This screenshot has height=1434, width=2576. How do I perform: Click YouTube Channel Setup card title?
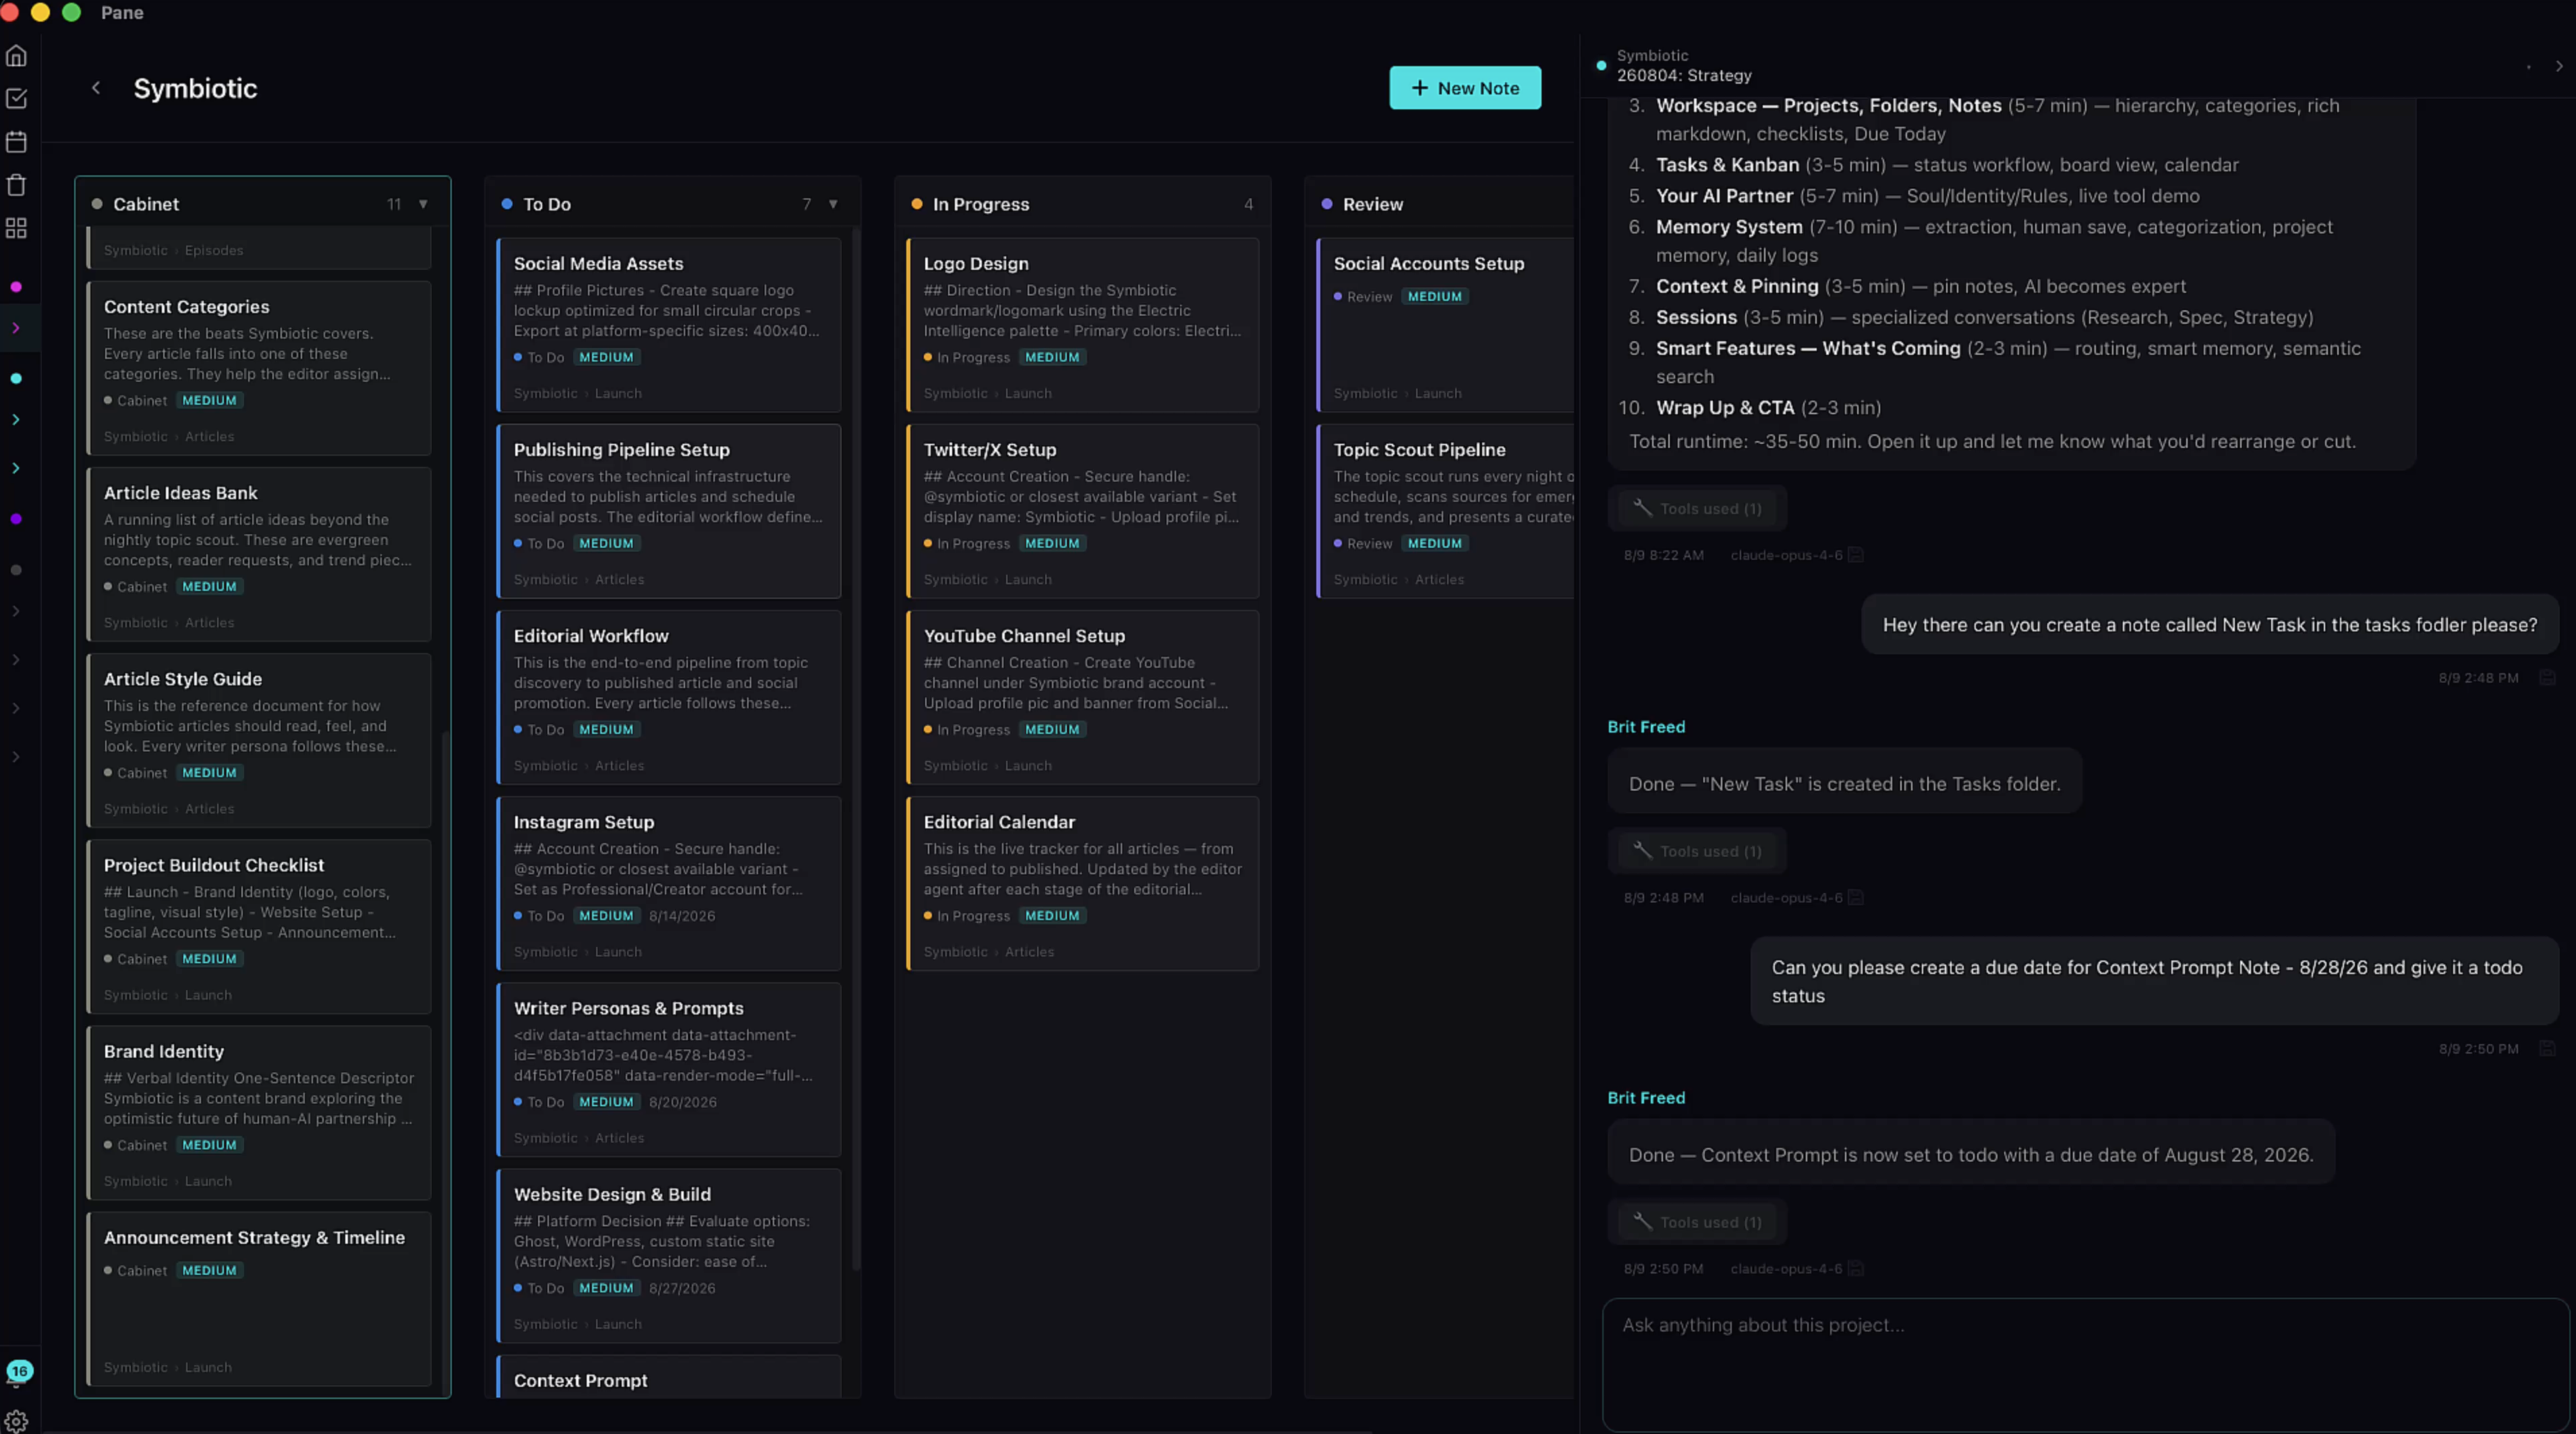pos(1024,636)
